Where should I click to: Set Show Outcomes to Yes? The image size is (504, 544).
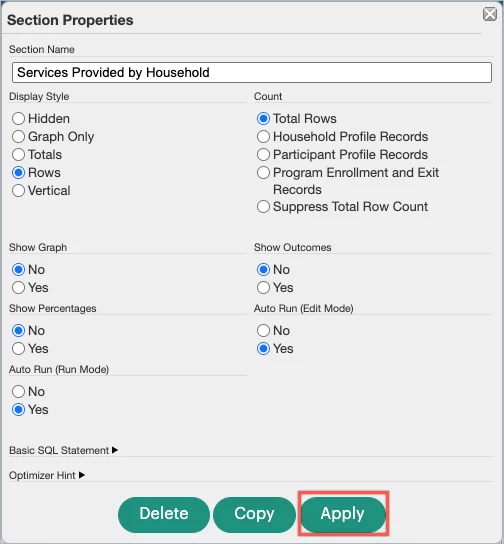point(263,288)
